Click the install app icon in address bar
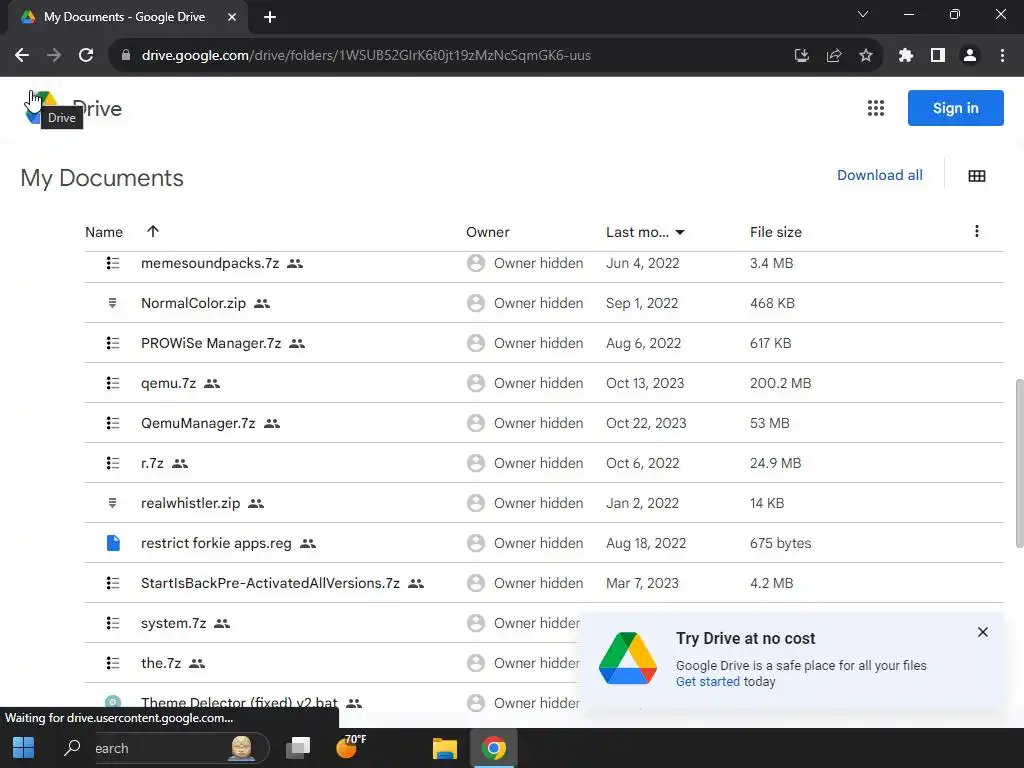Image resolution: width=1024 pixels, height=768 pixels. pyautogui.click(x=801, y=56)
